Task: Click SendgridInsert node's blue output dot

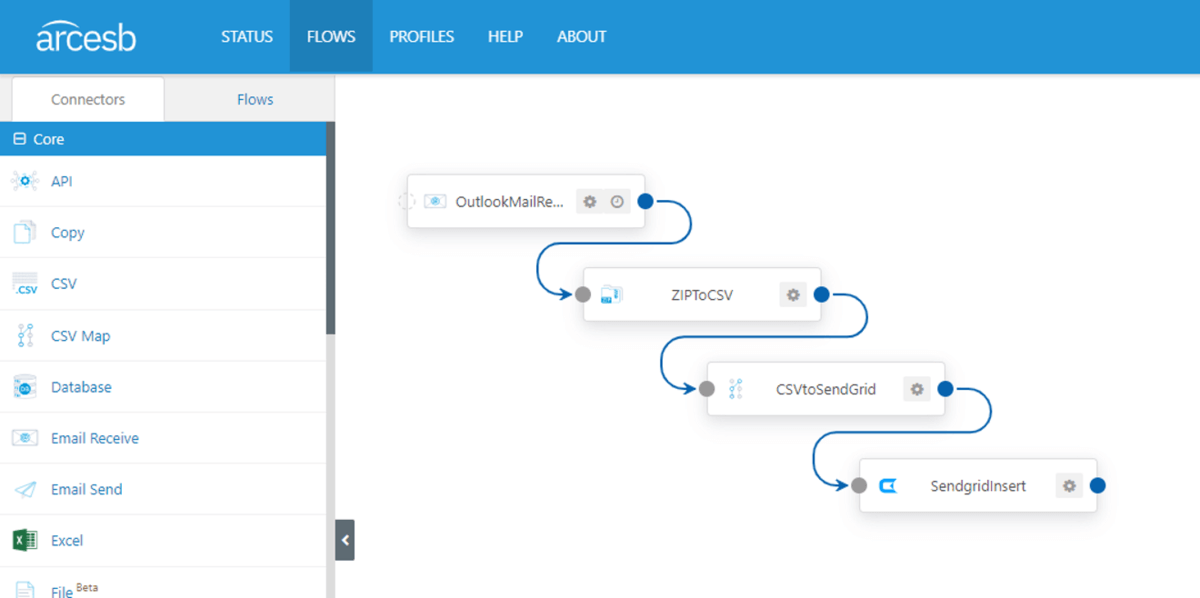Action: coord(1098,485)
